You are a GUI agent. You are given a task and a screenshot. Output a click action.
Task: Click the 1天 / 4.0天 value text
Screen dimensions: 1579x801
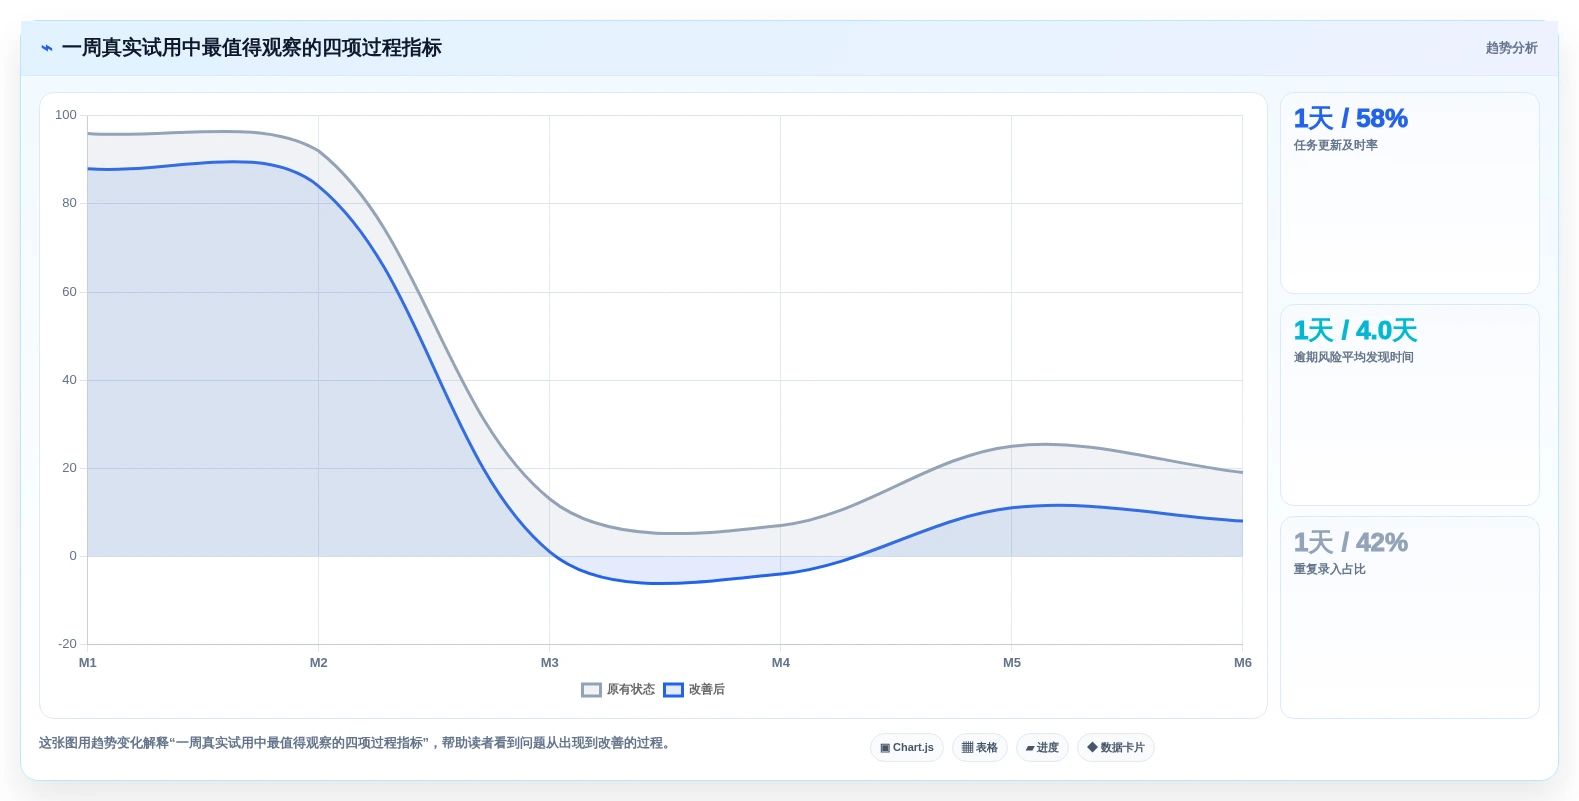pos(1355,331)
